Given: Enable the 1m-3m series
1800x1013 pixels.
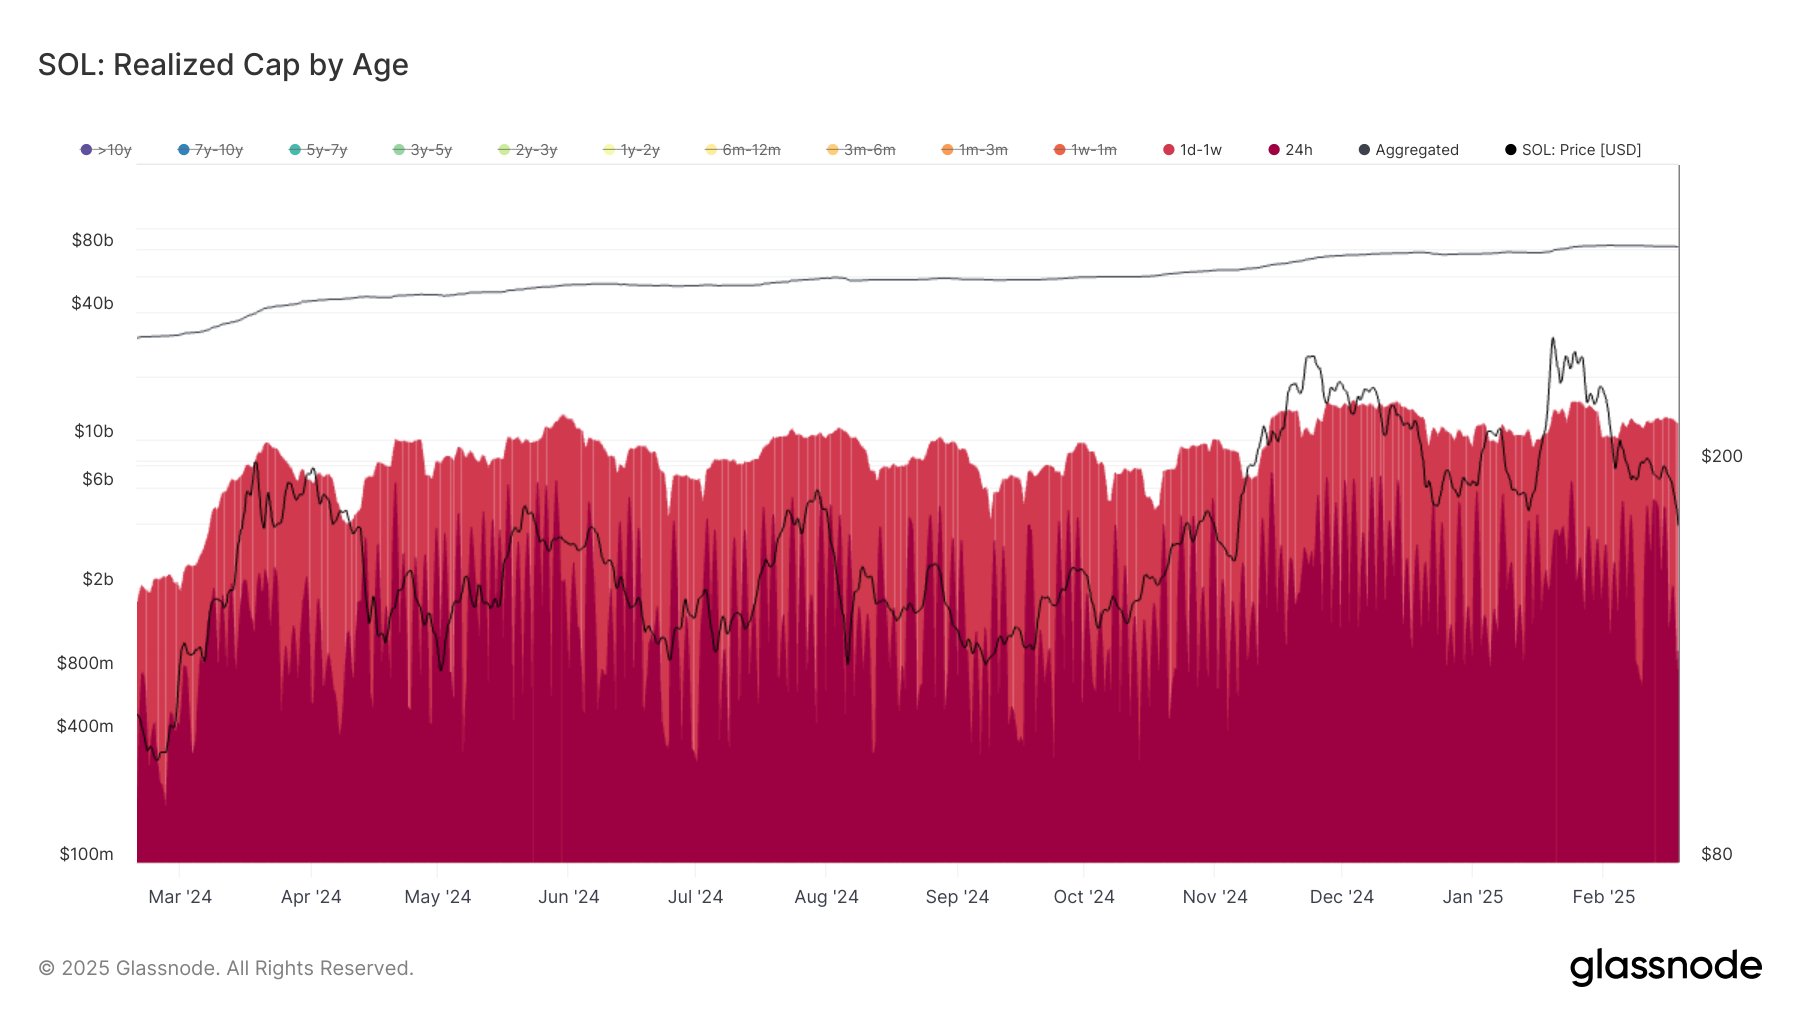Looking at the screenshot, I should click(x=974, y=150).
